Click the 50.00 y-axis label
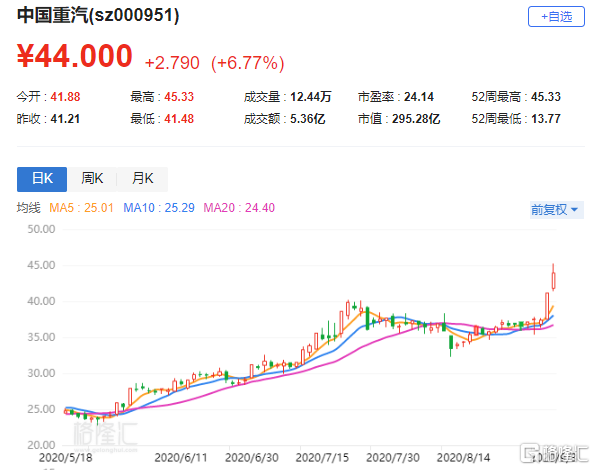The image size is (595, 470). (41, 229)
